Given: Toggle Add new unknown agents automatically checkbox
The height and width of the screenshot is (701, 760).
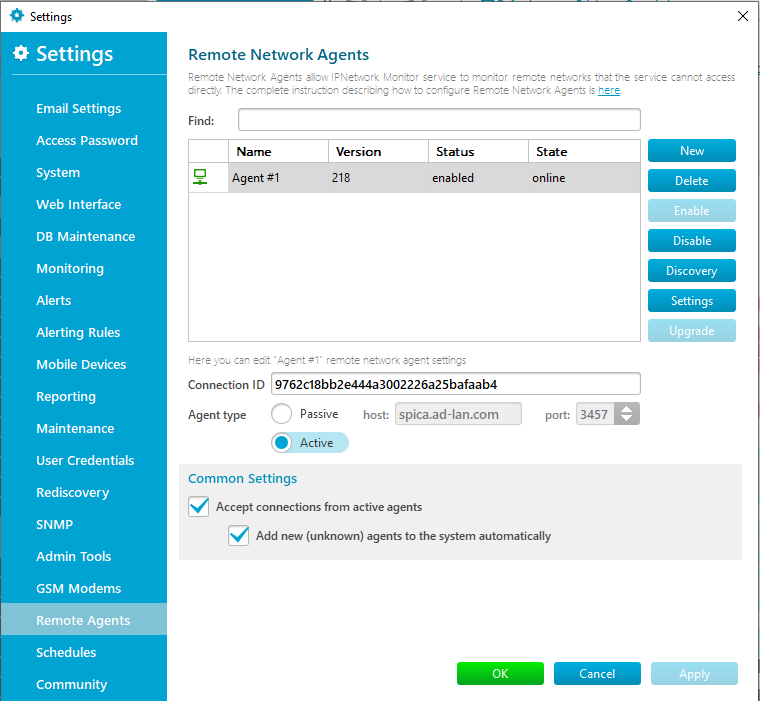Looking at the screenshot, I should pos(238,536).
